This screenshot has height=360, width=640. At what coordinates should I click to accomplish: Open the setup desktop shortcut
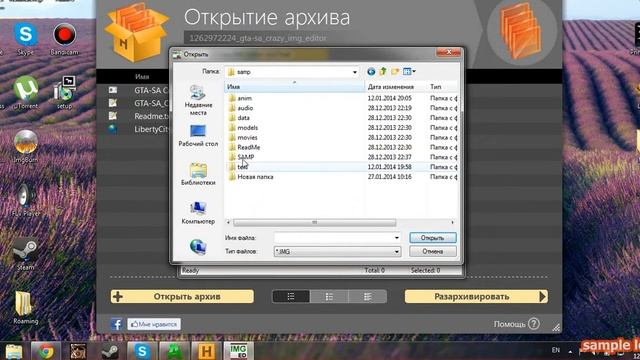pos(64,93)
